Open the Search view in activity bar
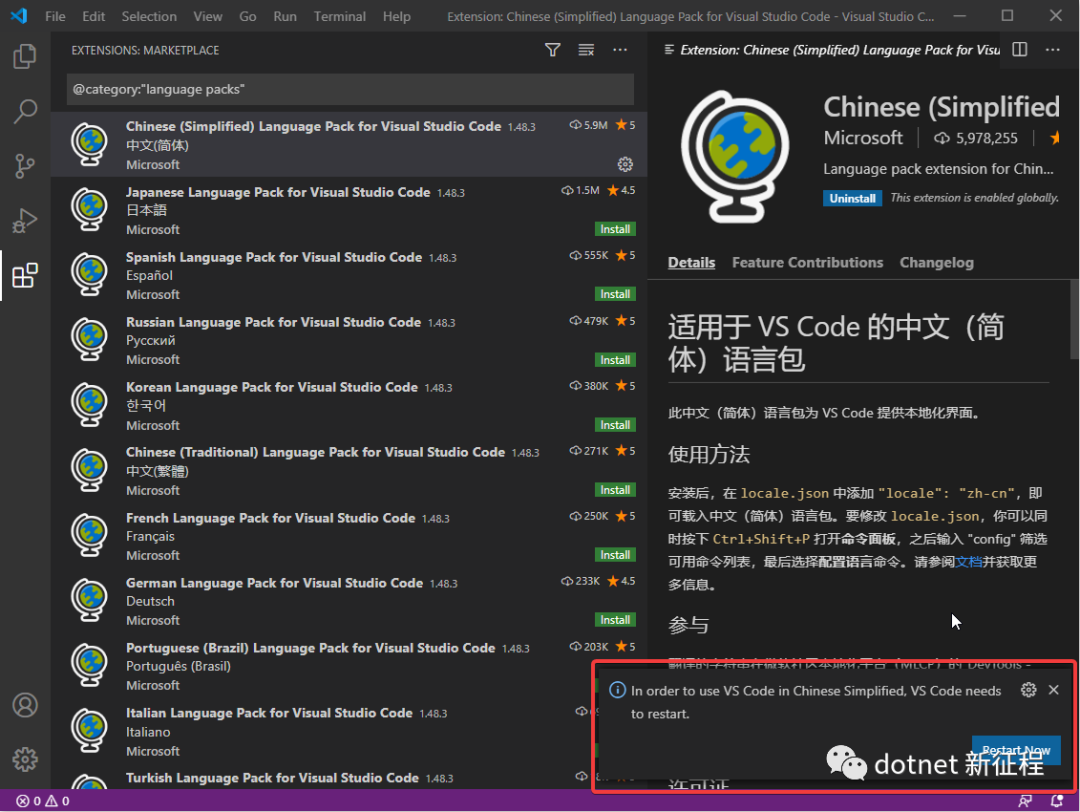 [x=25, y=111]
